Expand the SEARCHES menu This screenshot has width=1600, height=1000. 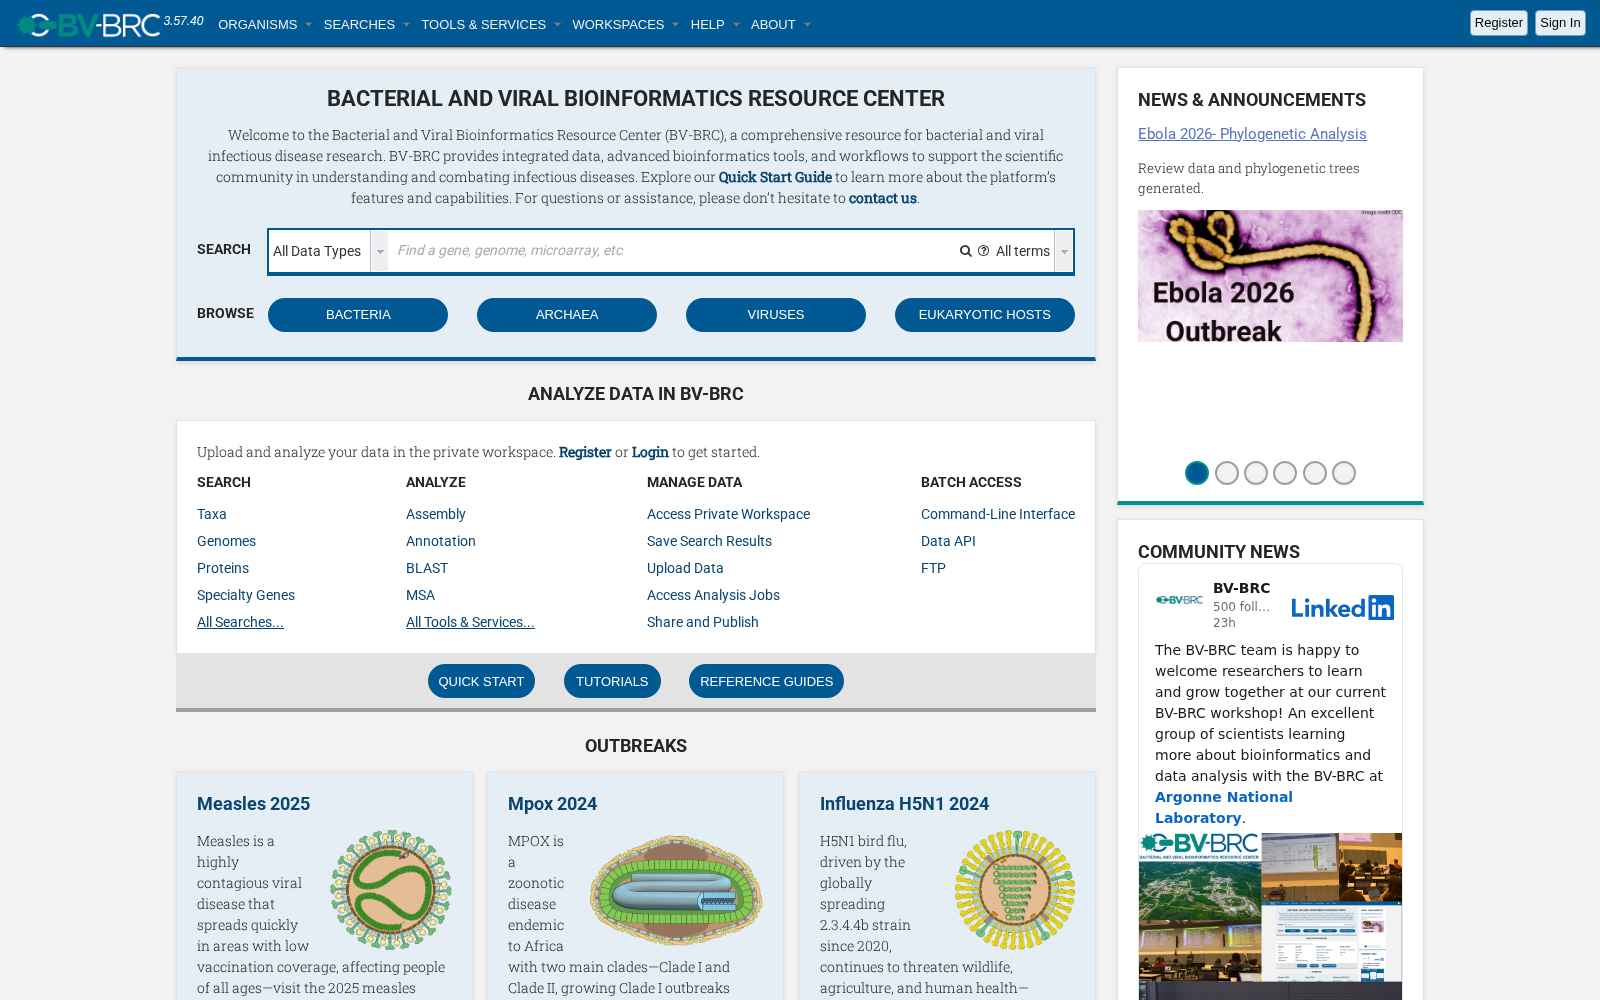tap(367, 24)
